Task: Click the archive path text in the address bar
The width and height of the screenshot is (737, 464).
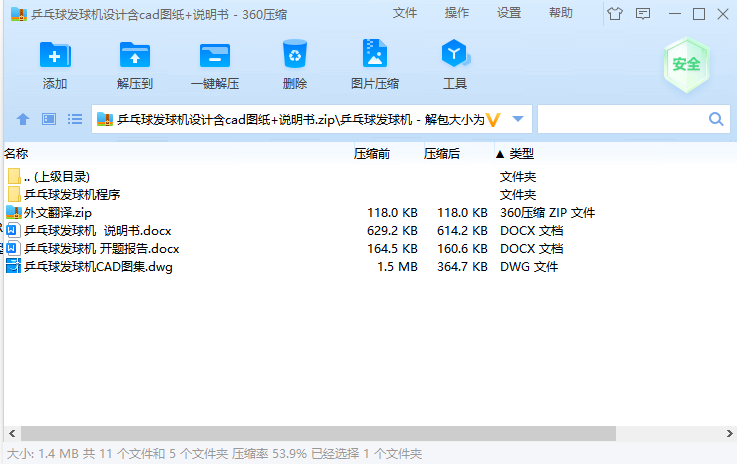Action: click(301, 120)
